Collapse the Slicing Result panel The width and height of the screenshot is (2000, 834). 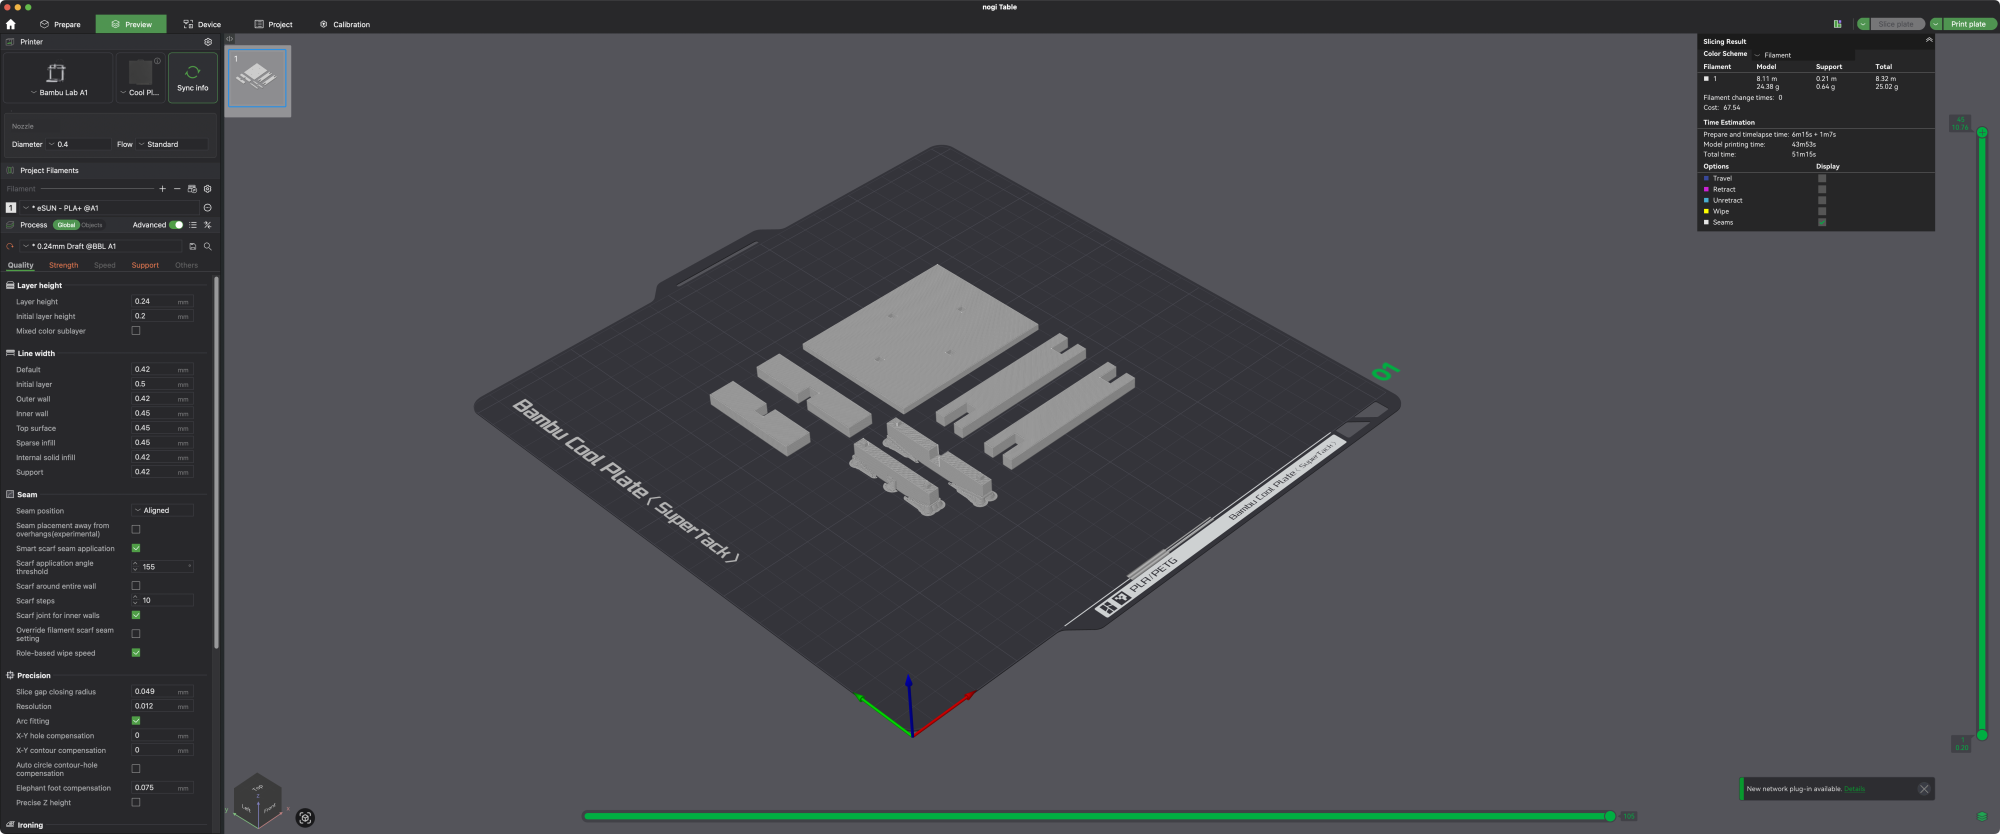click(1929, 40)
